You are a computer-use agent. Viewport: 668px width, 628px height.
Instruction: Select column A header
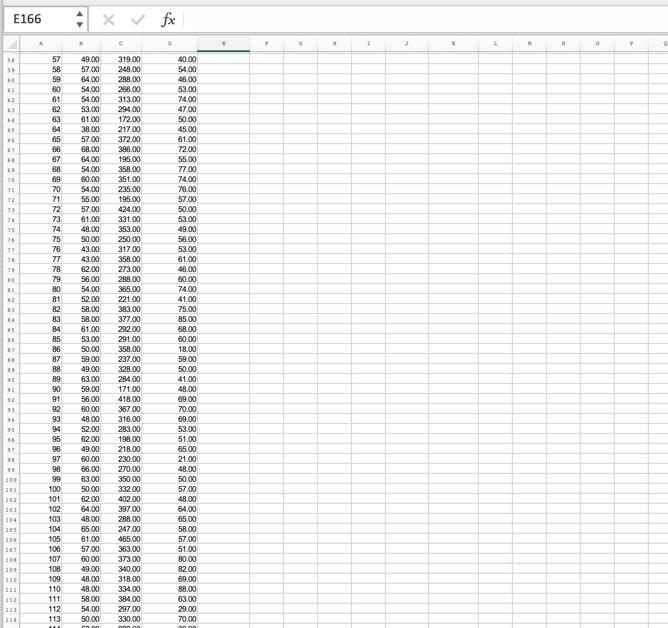[41, 44]
